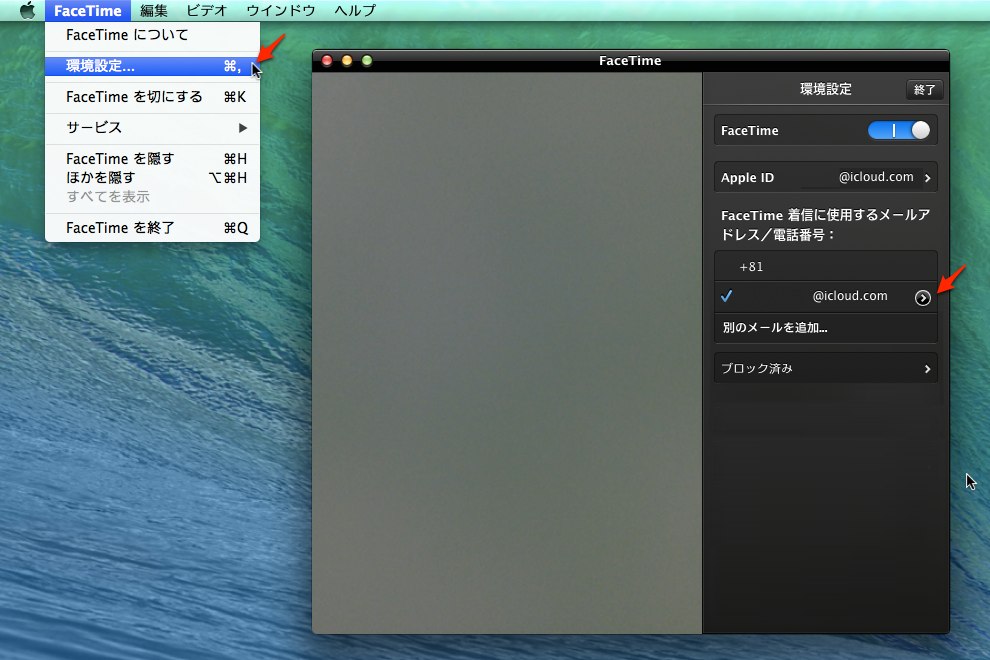Minimize FaceTime window with yellow button

click(x=347, y=61)
